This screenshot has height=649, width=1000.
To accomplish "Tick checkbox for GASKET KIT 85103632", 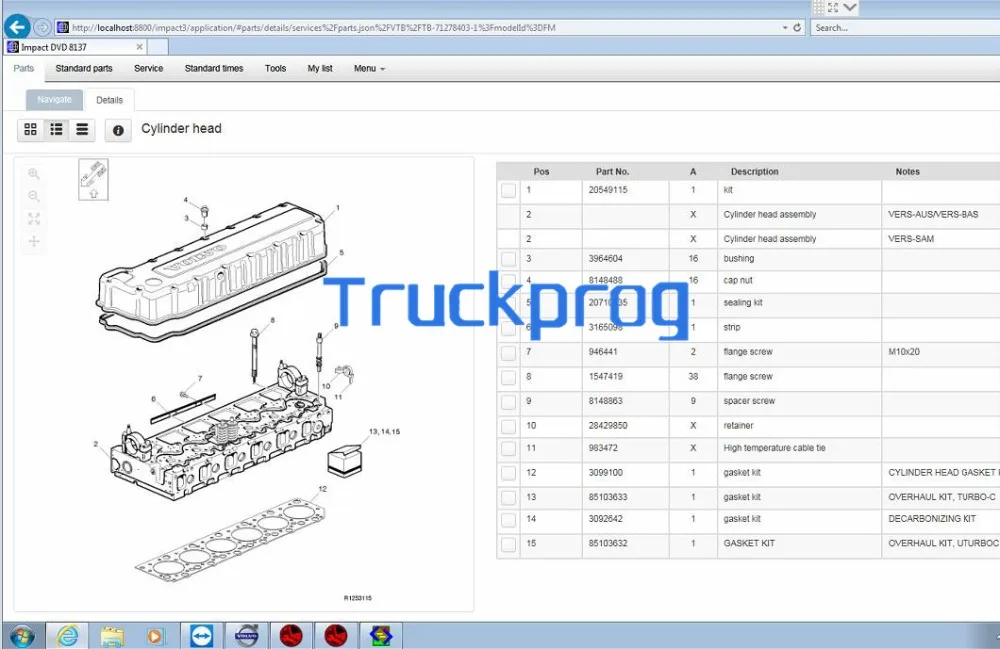I will coord(508,544).
